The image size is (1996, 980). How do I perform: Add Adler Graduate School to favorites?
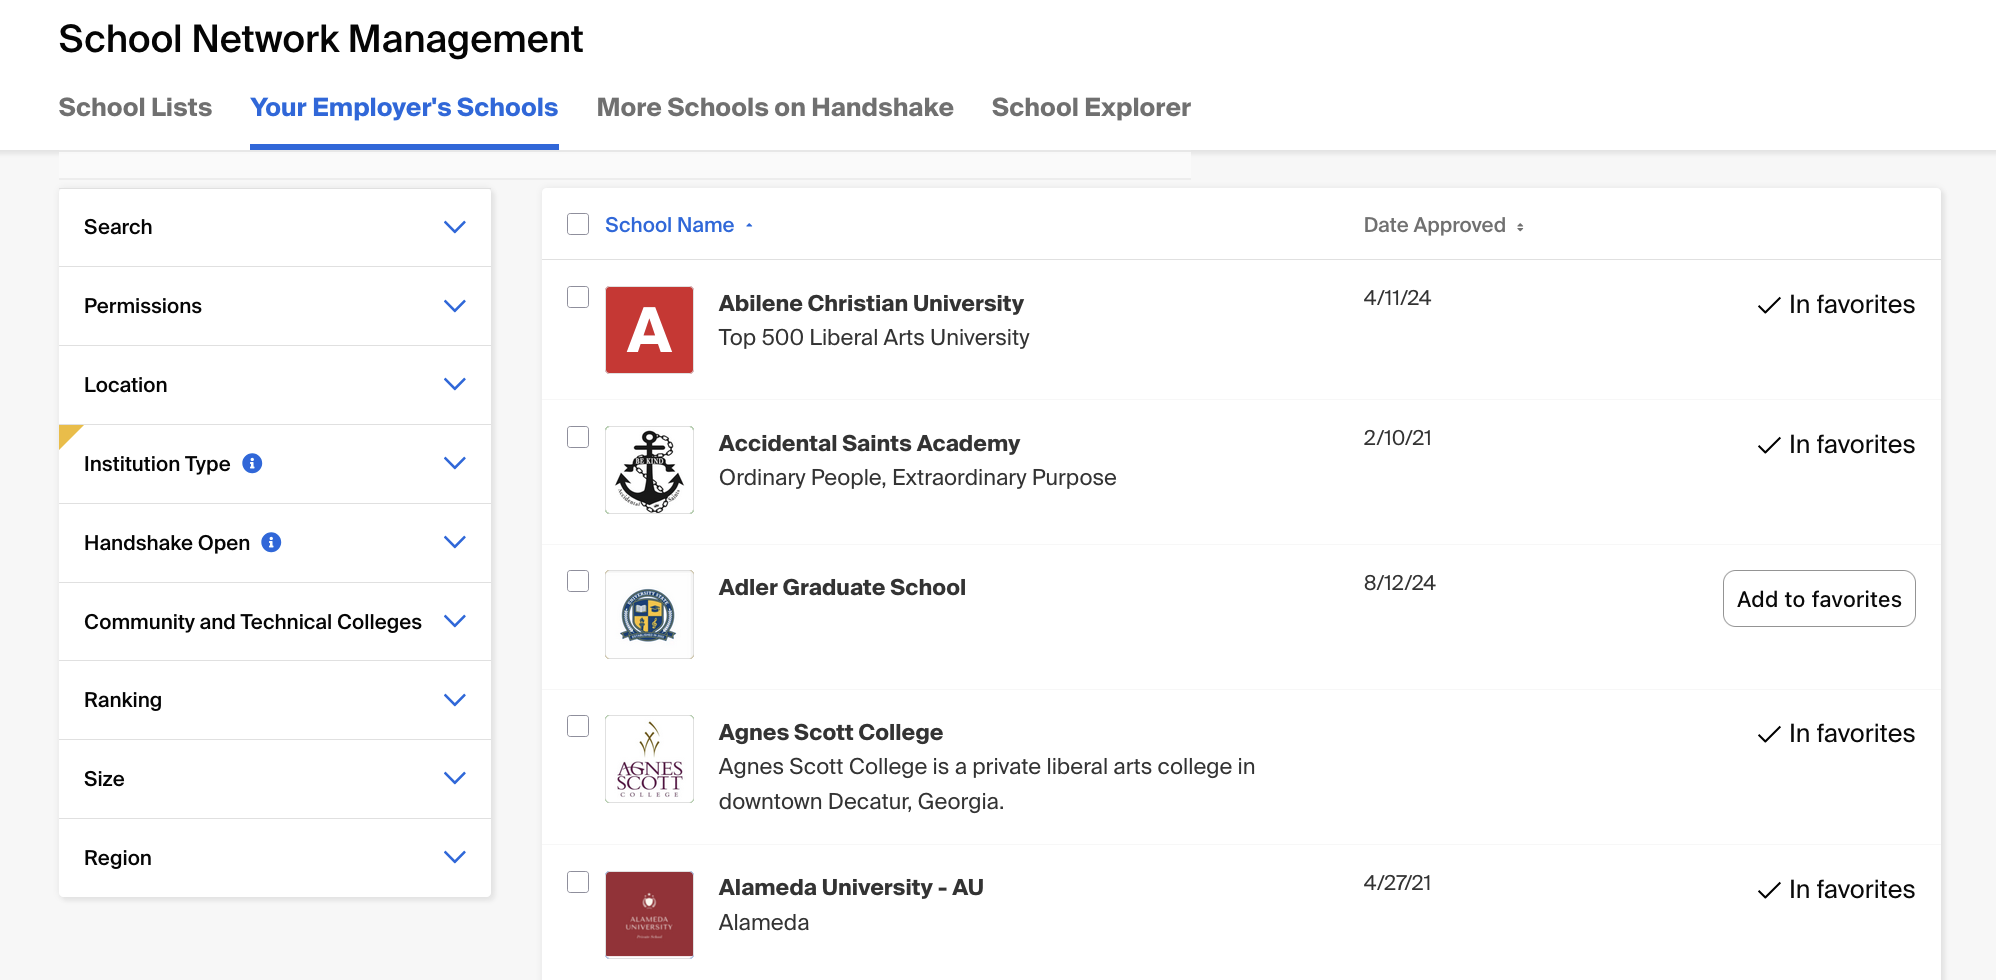click(1819, 599)
